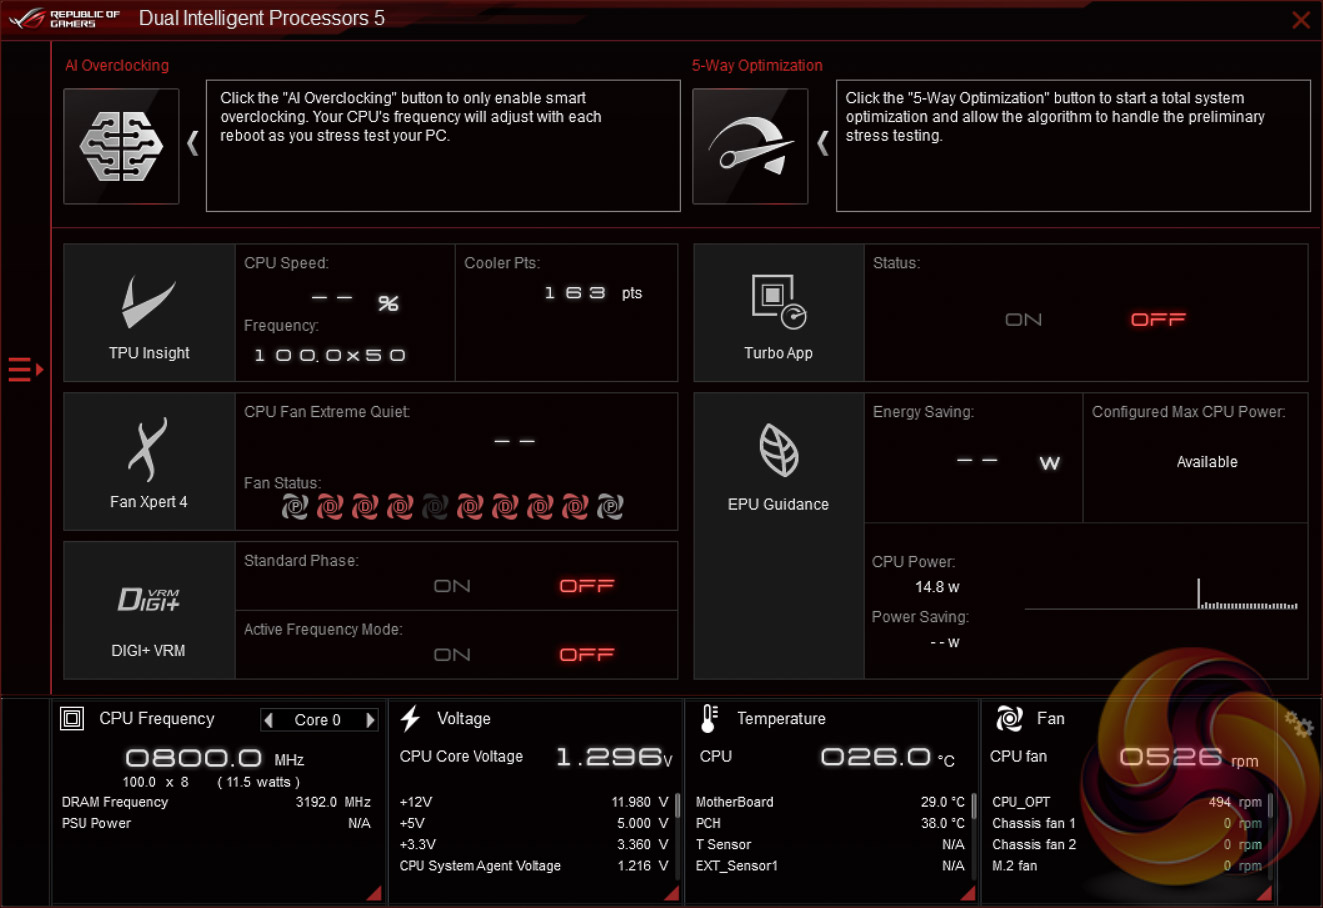The width and height of the screenshot is (1323, 908).
Task: Start 5-Way Optimization with the speedometer icon
Action: pyautogui.click(x=750, y=146)
